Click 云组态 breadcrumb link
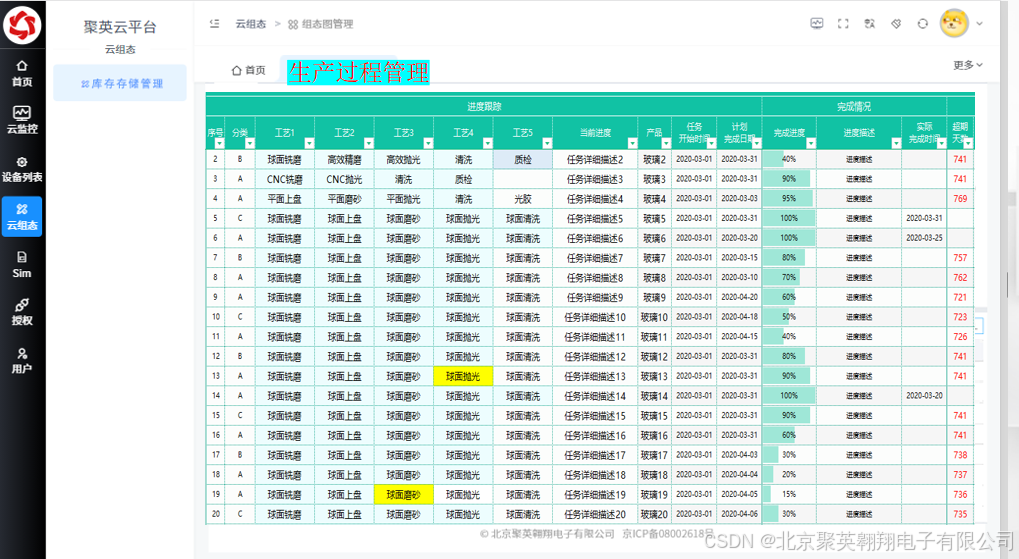Image resolution: width=1019 pixels, height=559 pixels. tap(251, 24)
